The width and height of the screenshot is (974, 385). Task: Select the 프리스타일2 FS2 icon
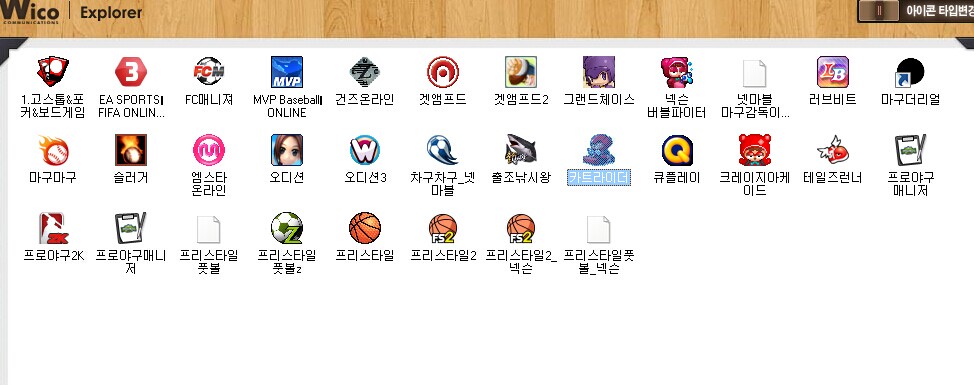click(x=443, y=228)
